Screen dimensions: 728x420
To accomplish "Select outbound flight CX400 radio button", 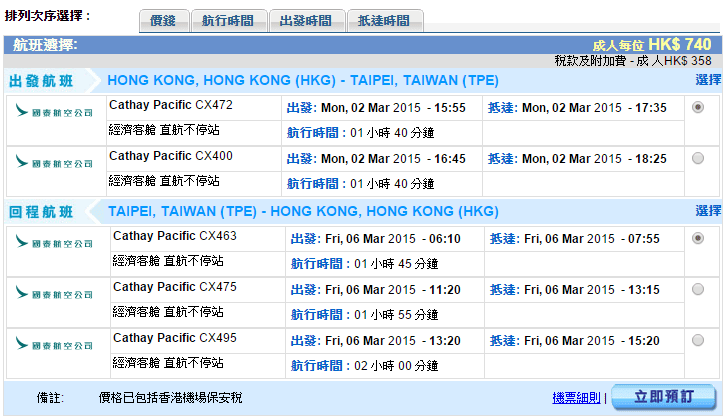I will 697,157.
